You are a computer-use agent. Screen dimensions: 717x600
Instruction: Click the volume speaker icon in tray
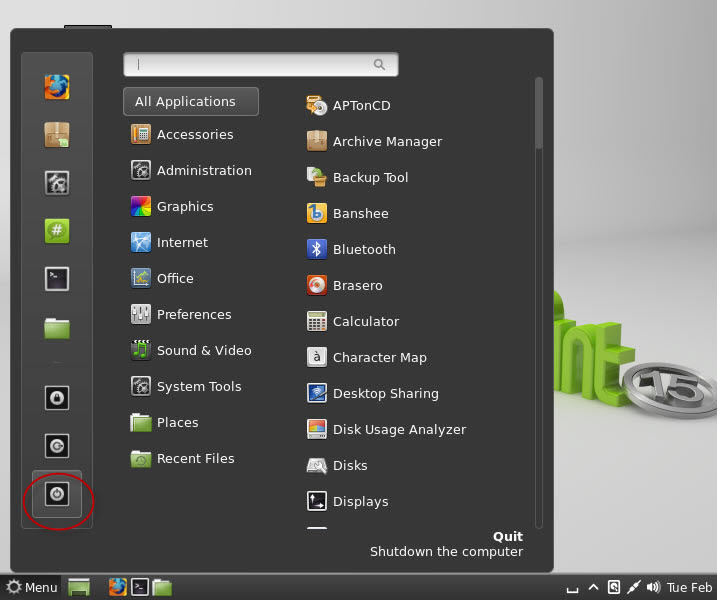click(x=653, y=587)
